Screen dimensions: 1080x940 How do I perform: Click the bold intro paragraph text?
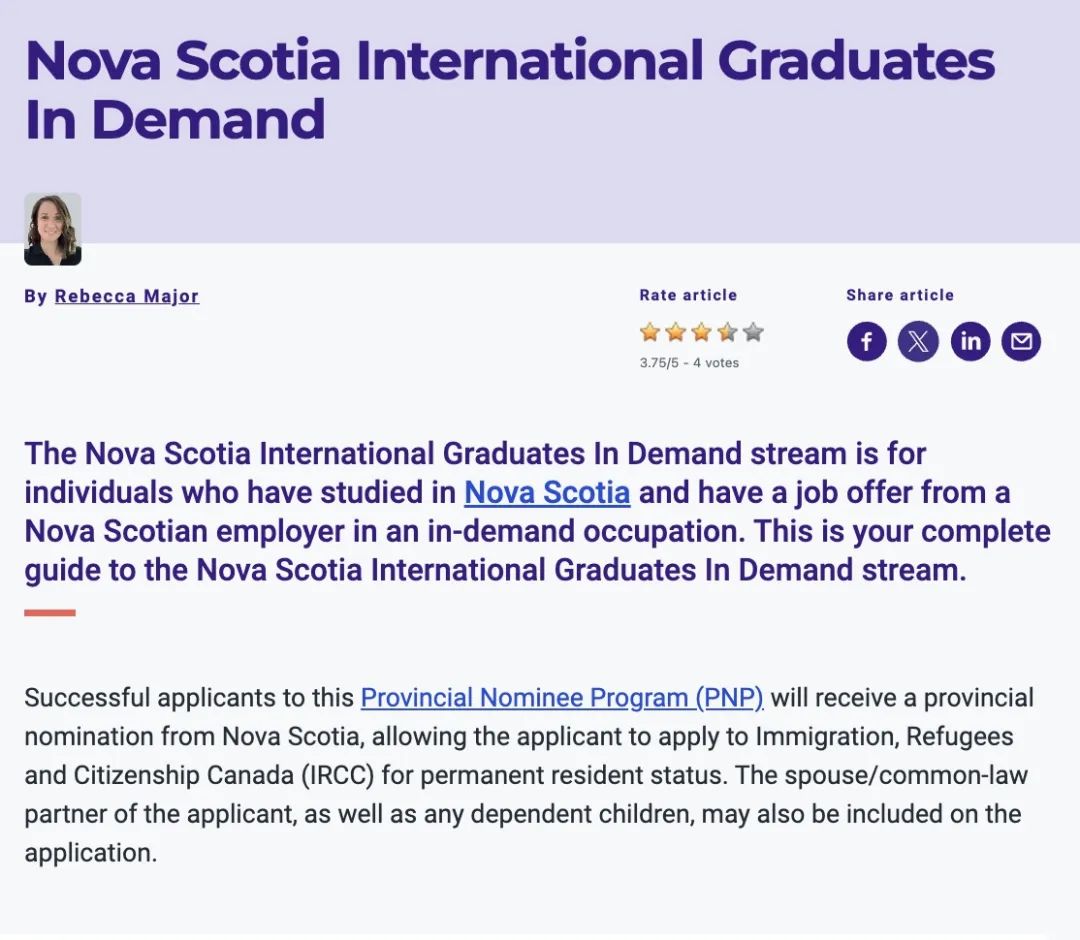pos(537,512)
